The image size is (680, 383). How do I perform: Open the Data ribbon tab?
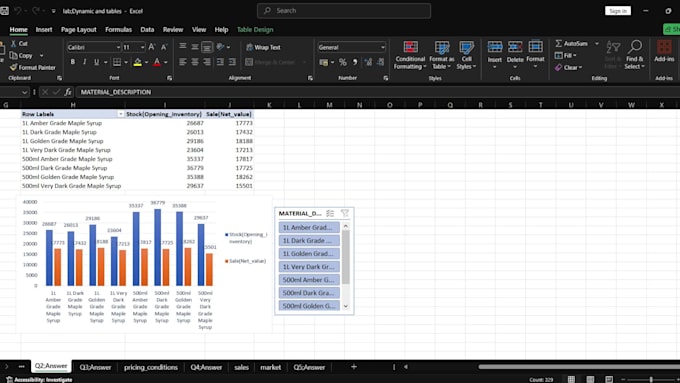[x=147, y=29]
